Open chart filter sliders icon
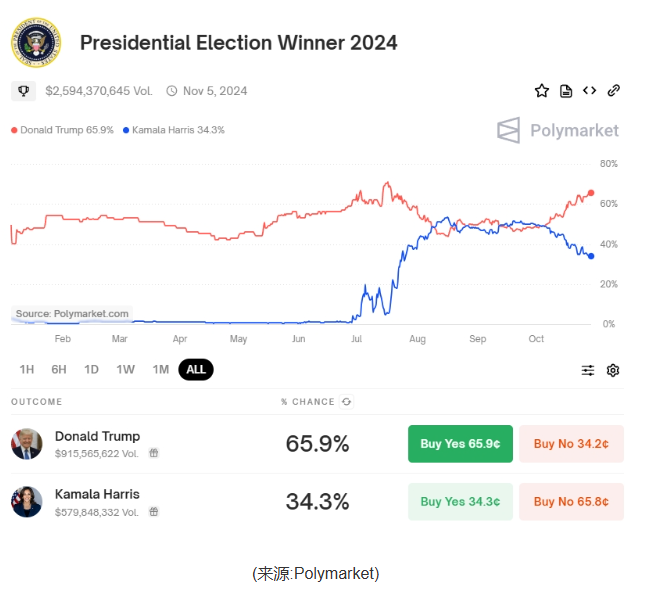 (x=588, y=370)
